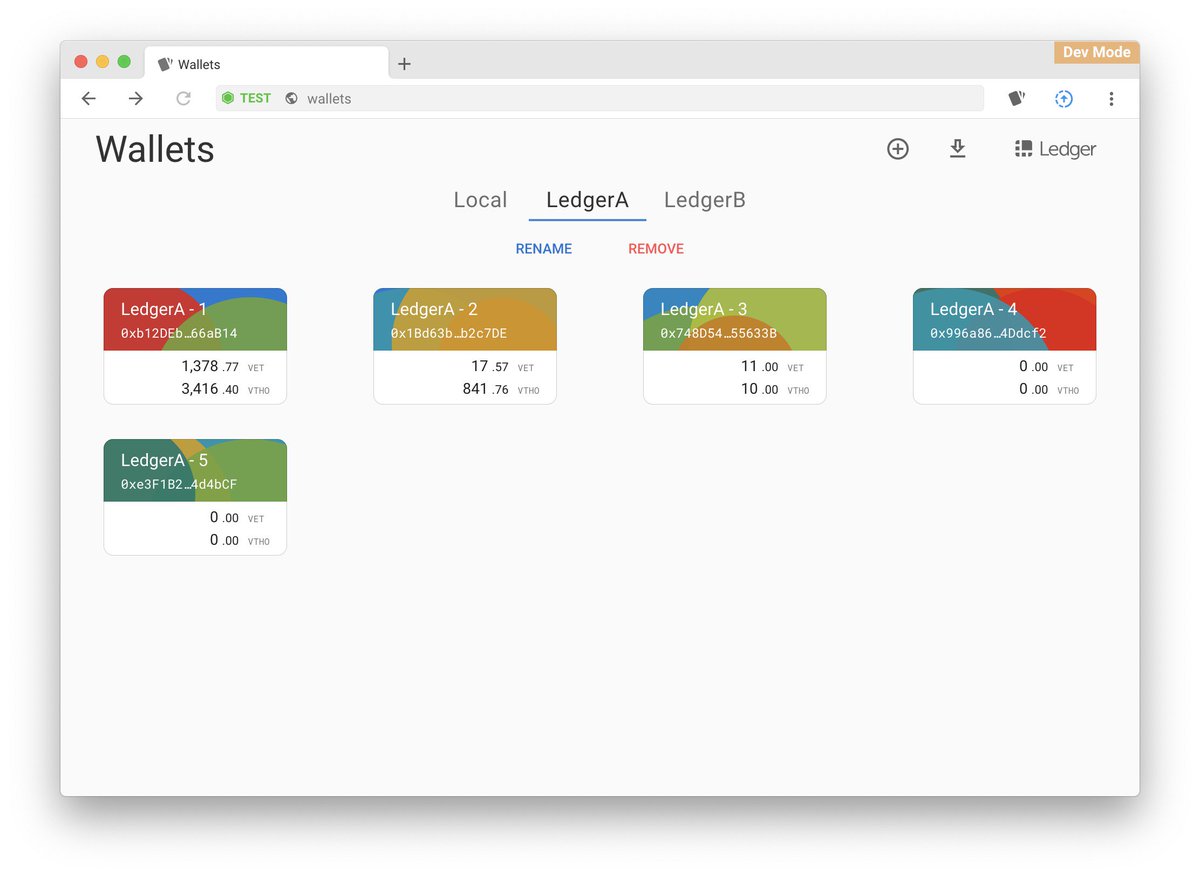Click the 10.00 VTHO balance
This screenshot has height=876, width=1200.
point(775,389)
